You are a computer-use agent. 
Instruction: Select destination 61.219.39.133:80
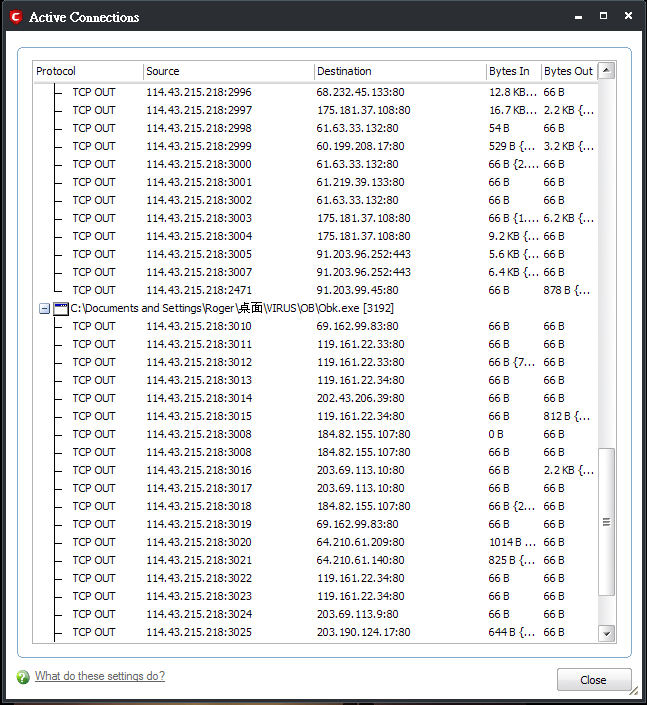(360, 182)
